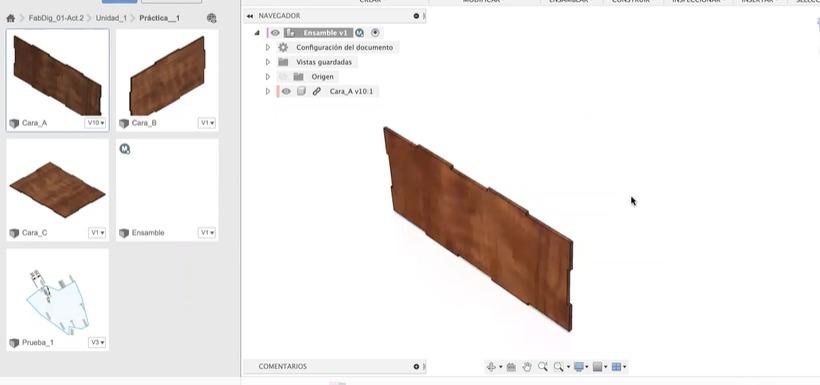Click the milestone badge on Ensamble thumbnail
The height and width of the screenshot is (385, 820).
click(x=124, y=149)
